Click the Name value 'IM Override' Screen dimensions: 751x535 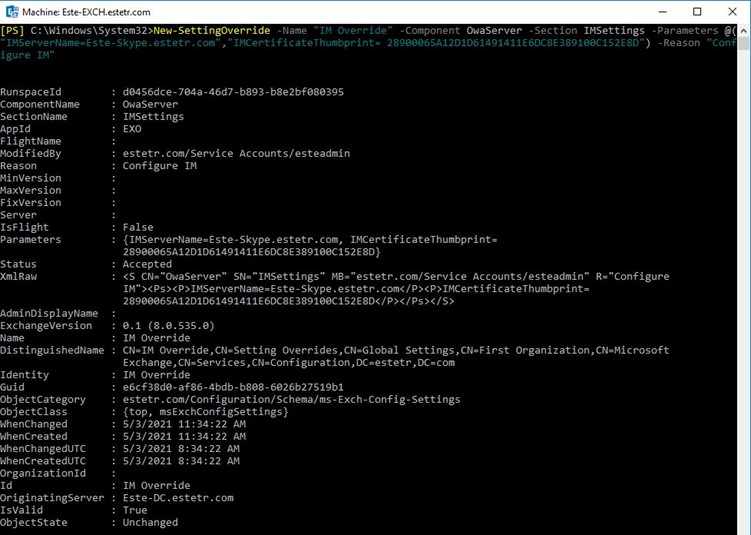[x=157, y=338]
